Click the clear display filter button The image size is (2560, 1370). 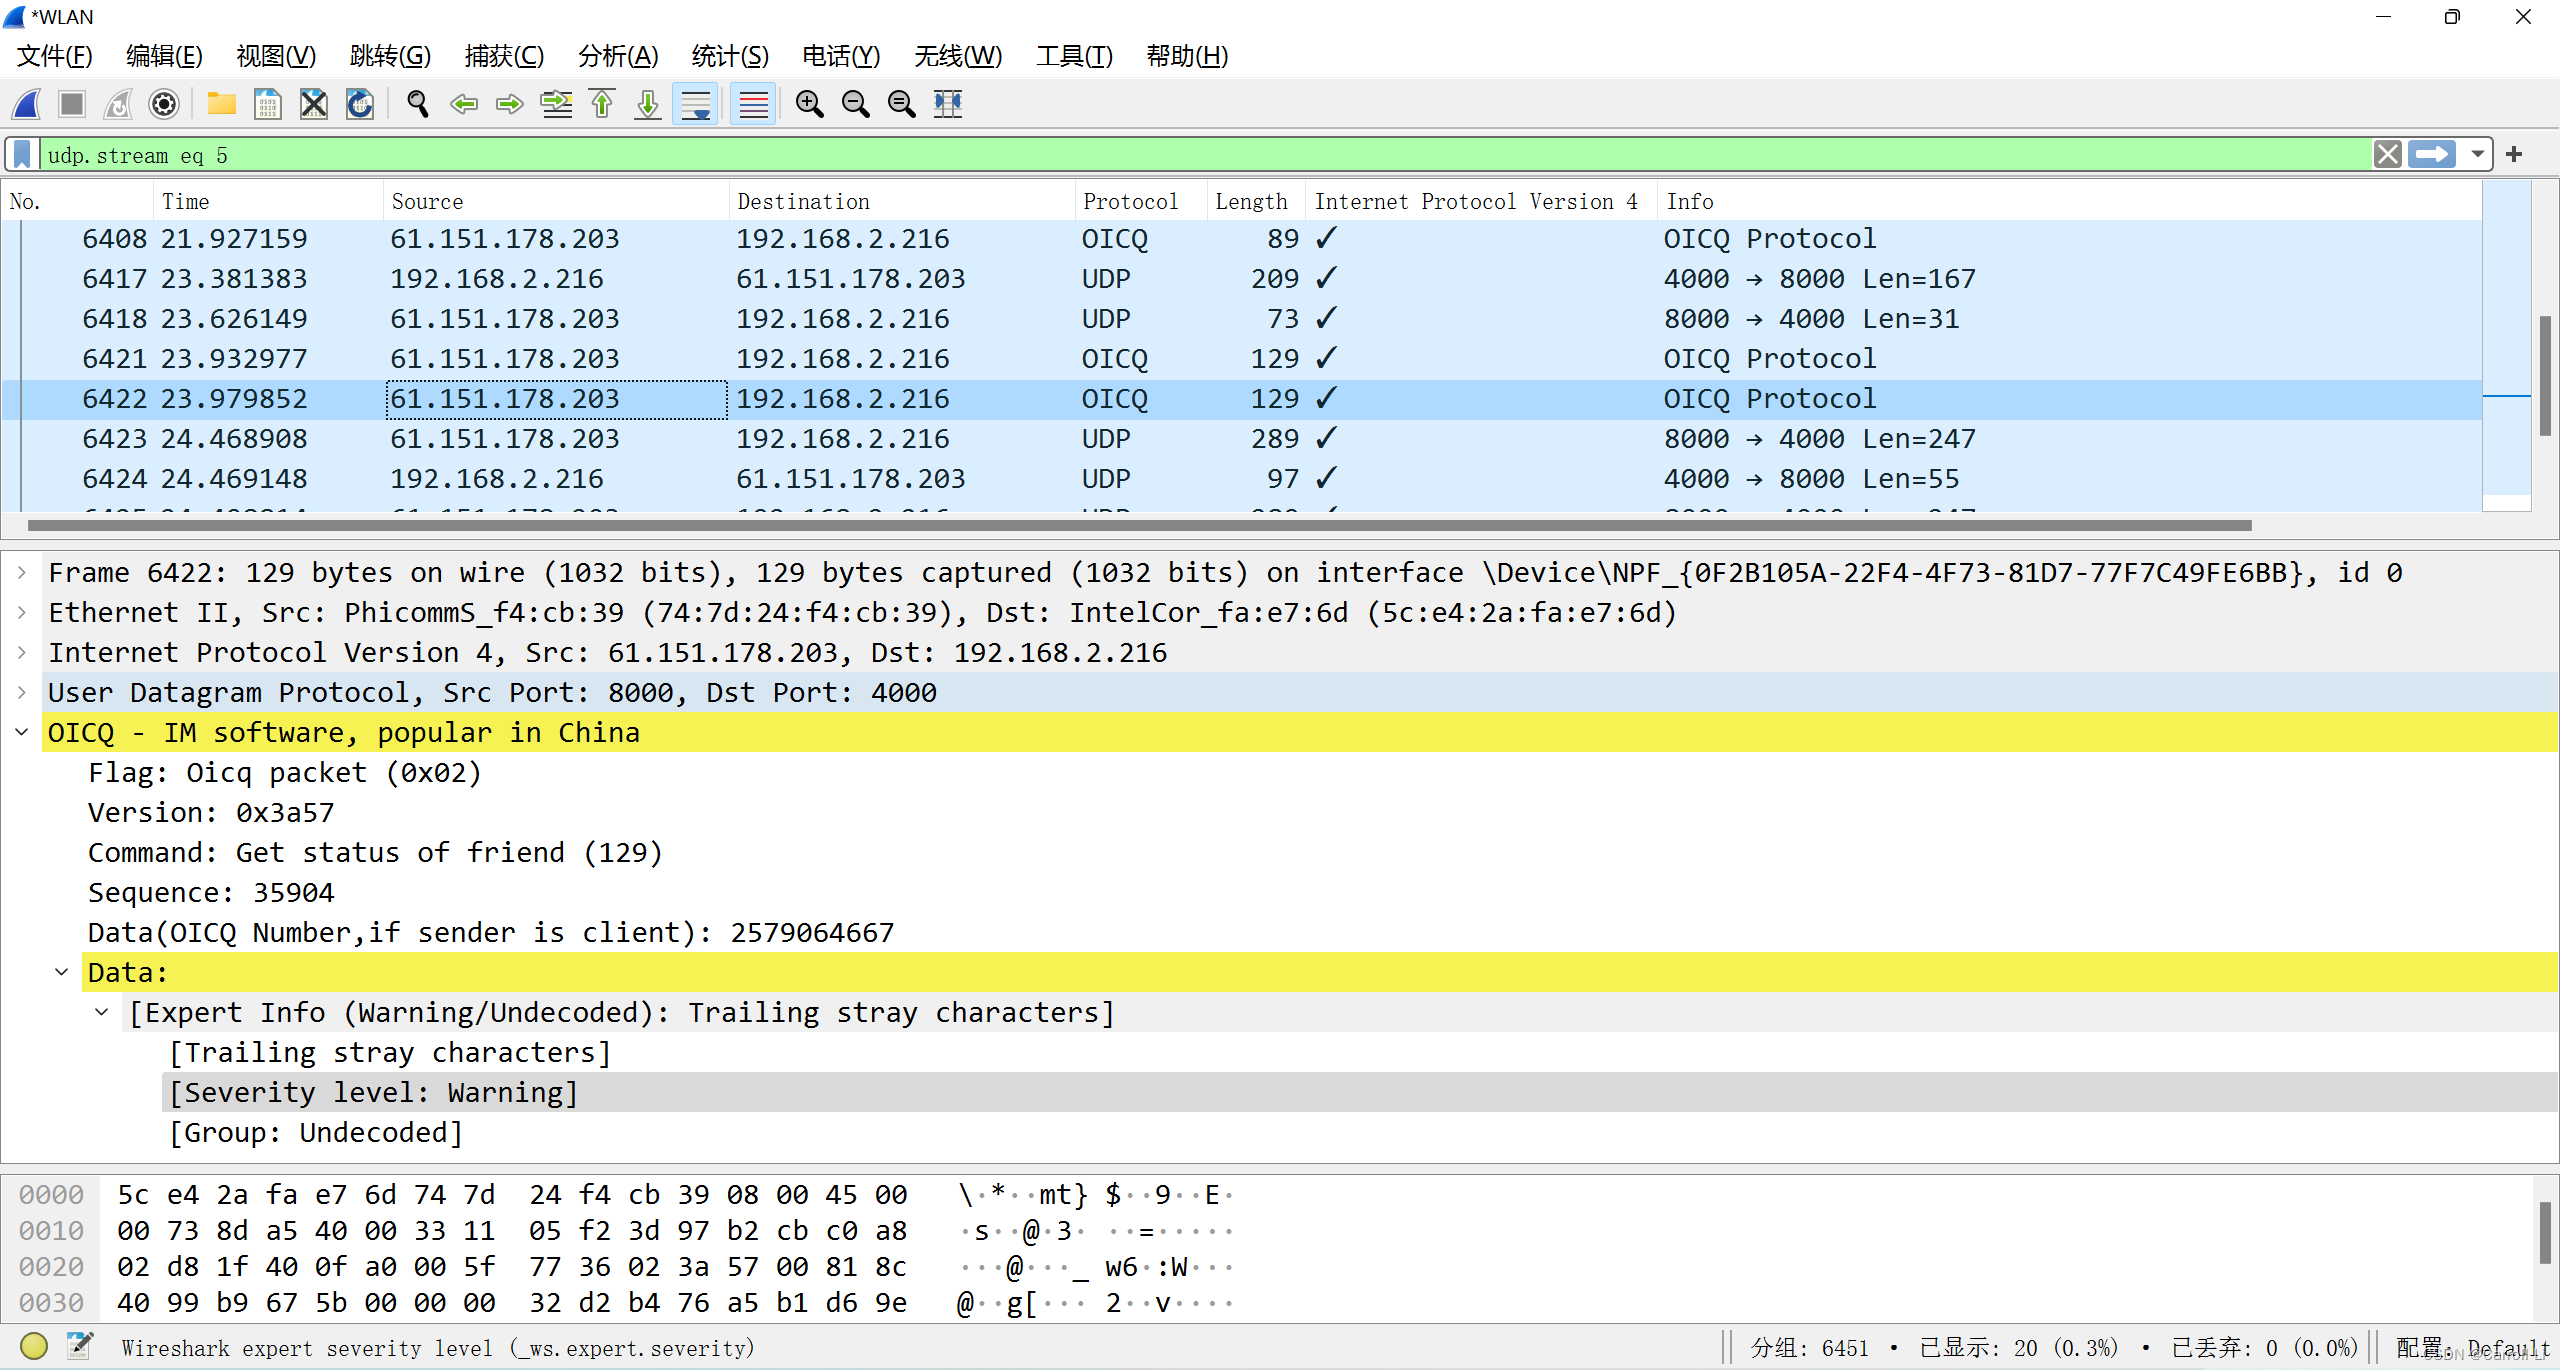[2389, 156]
